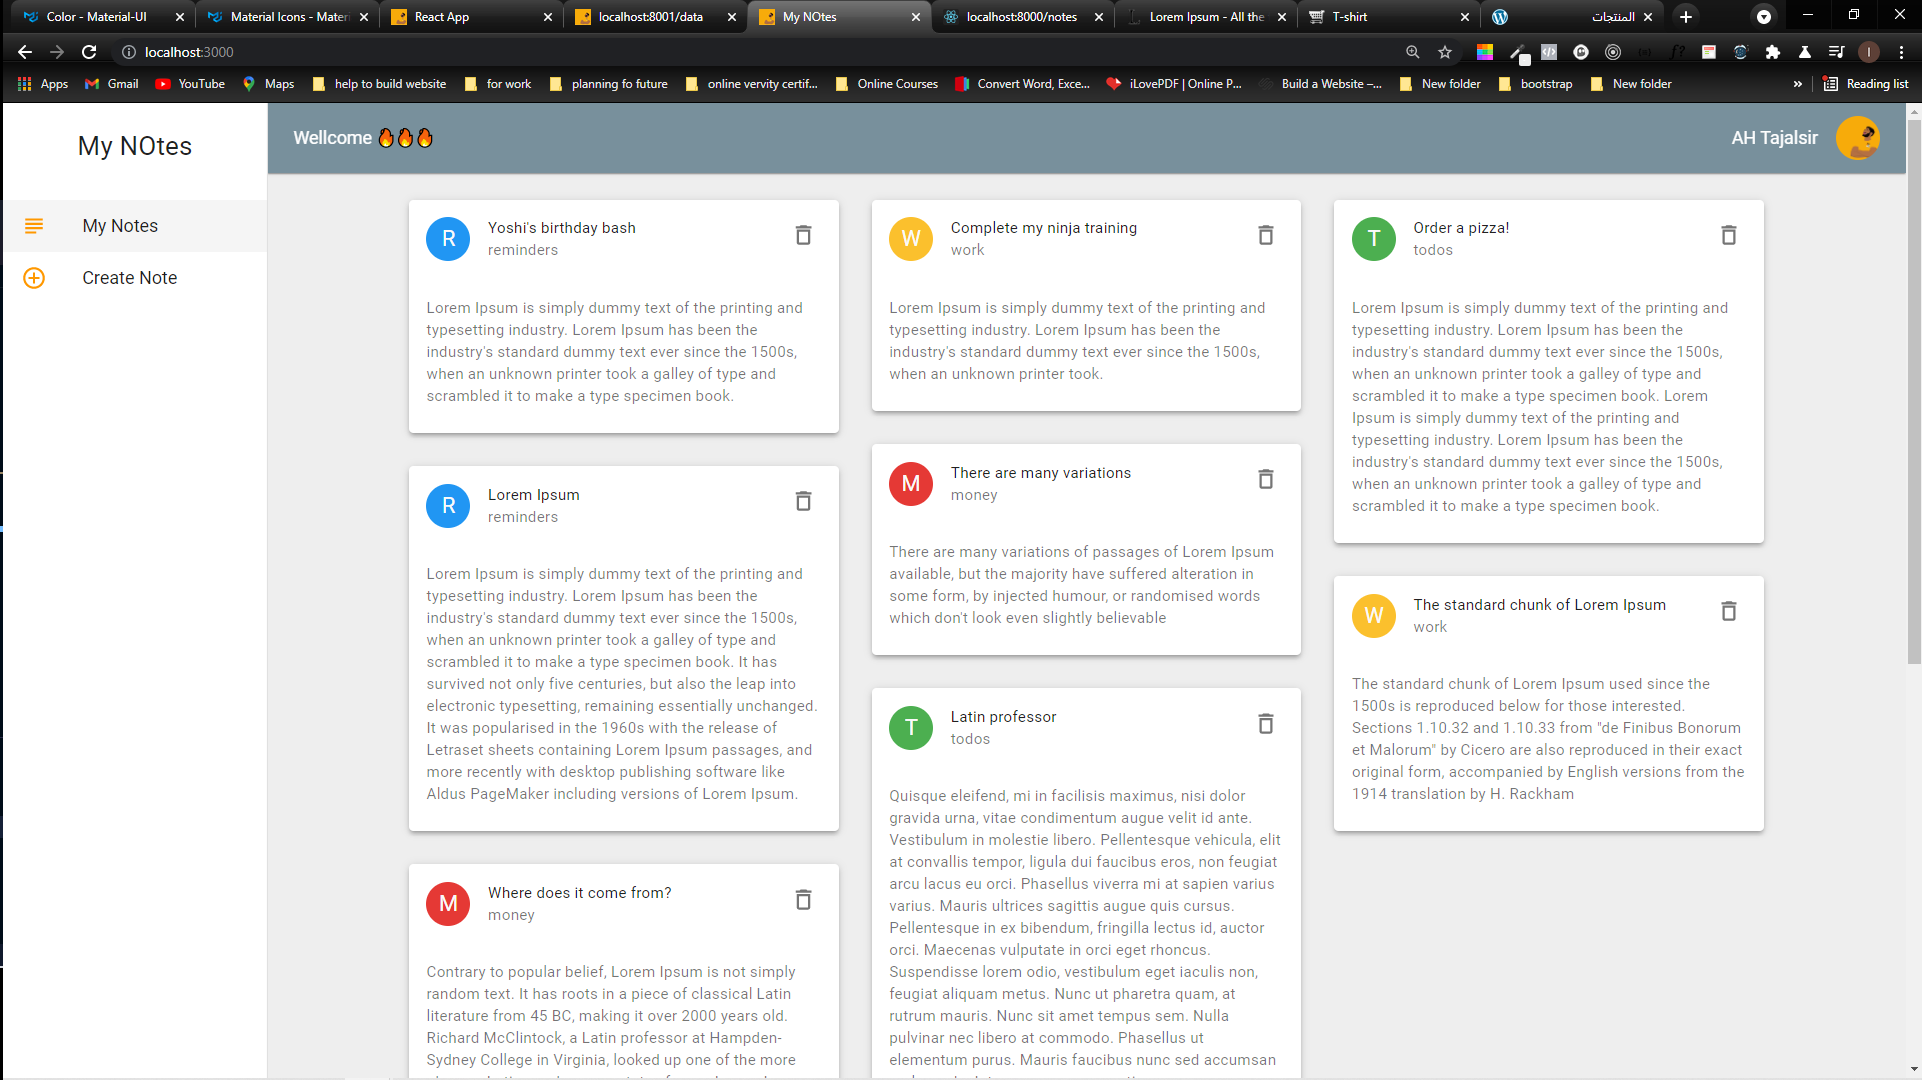Screen dimensions: 1922x1080
Task: Click the extensions puzzle piece icon
Action: (x=1774, y=52)
